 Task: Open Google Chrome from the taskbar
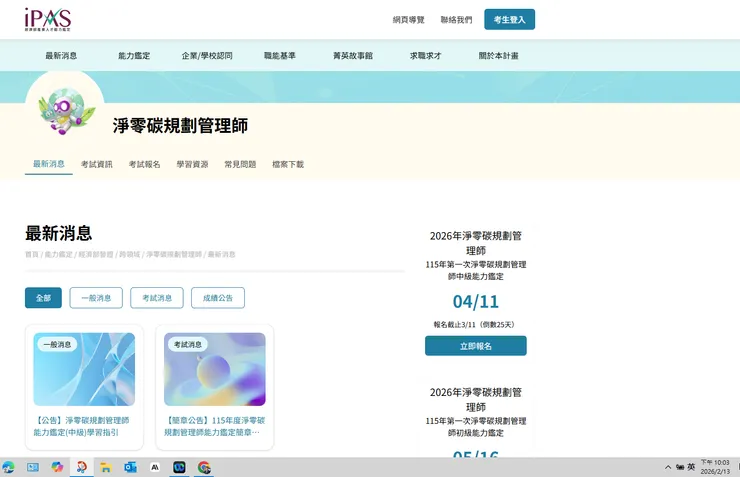click(204, 468)
